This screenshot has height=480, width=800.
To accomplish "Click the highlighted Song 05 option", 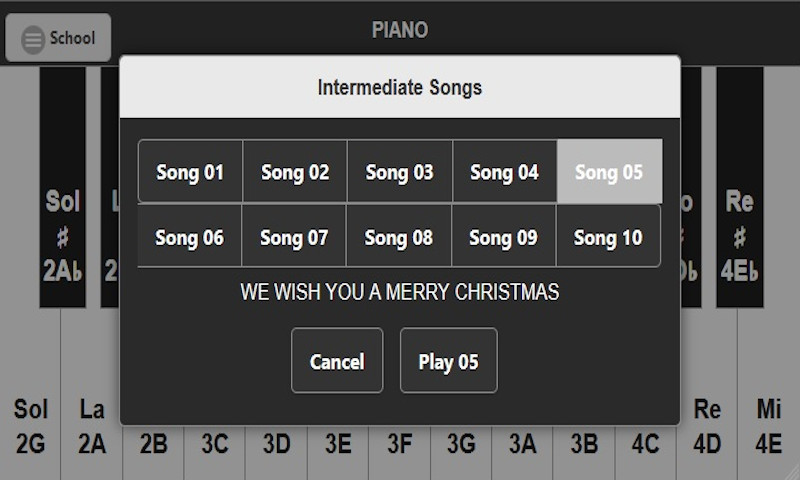I will (609, 172).
